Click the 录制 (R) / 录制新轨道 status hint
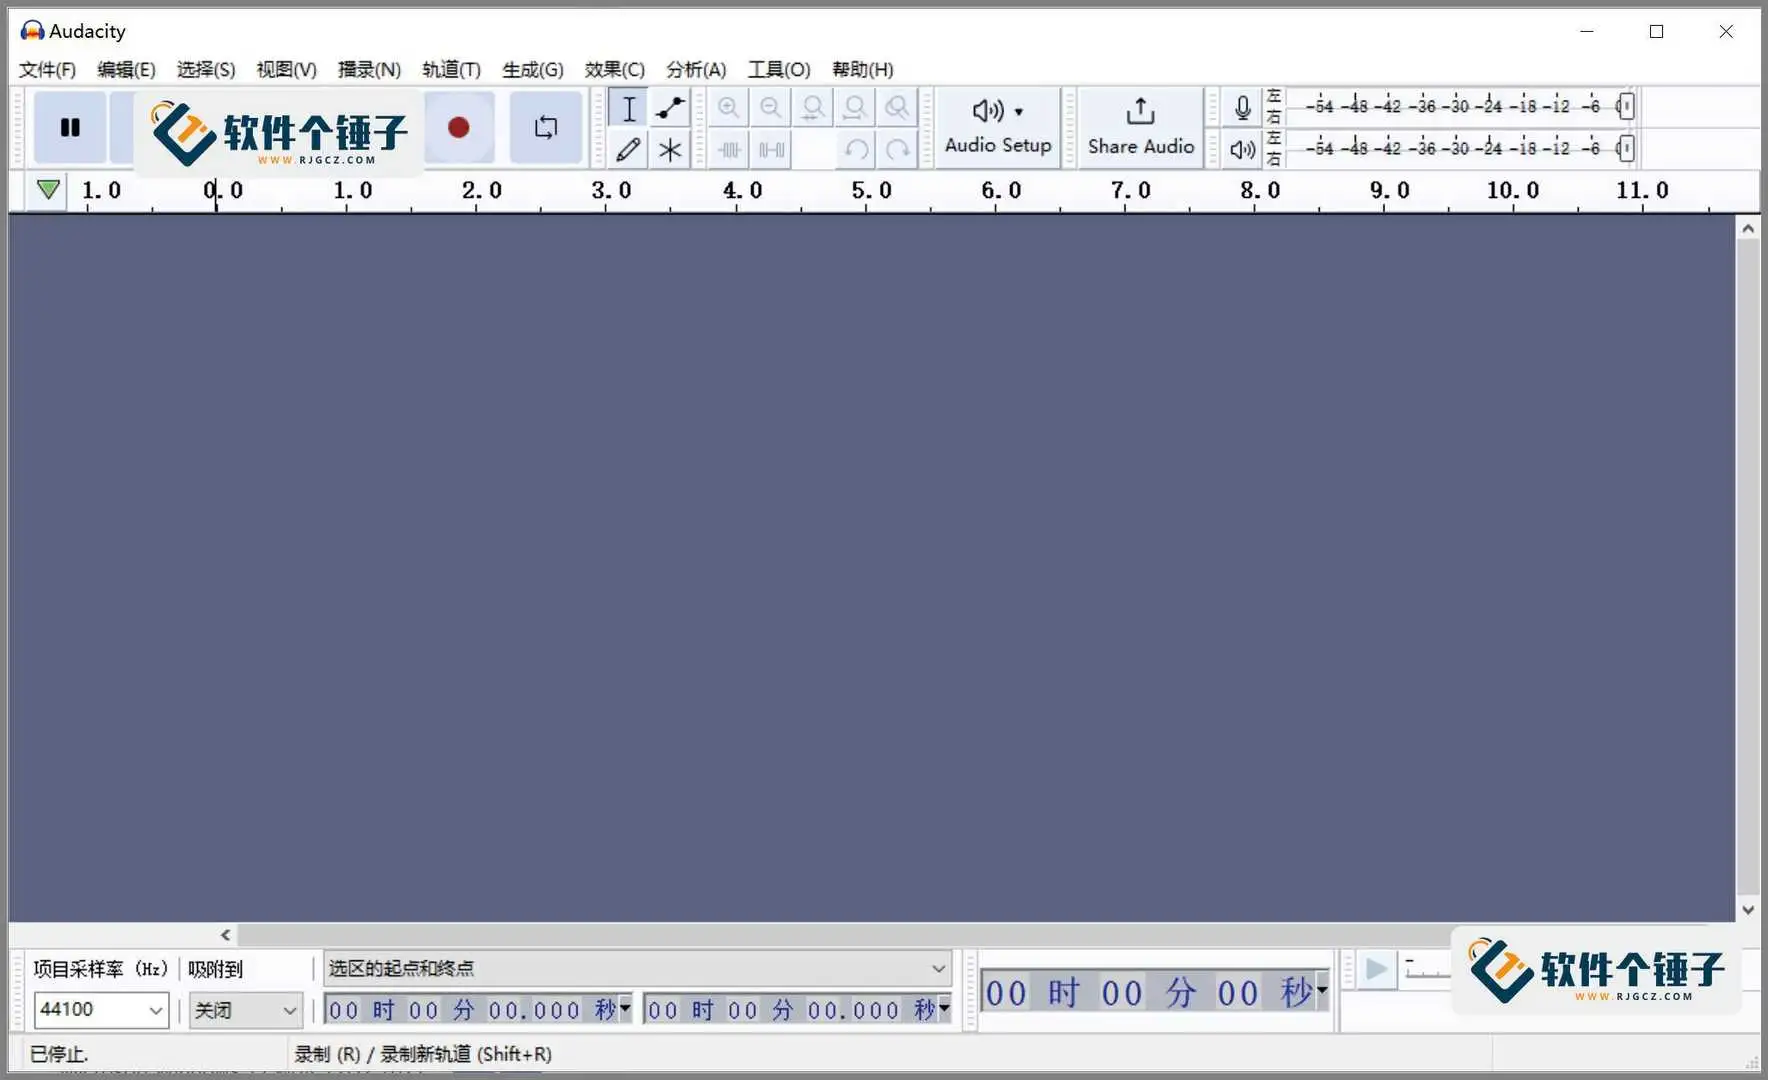This screenshot has width=1768, height=1080. pos(423,1054)
